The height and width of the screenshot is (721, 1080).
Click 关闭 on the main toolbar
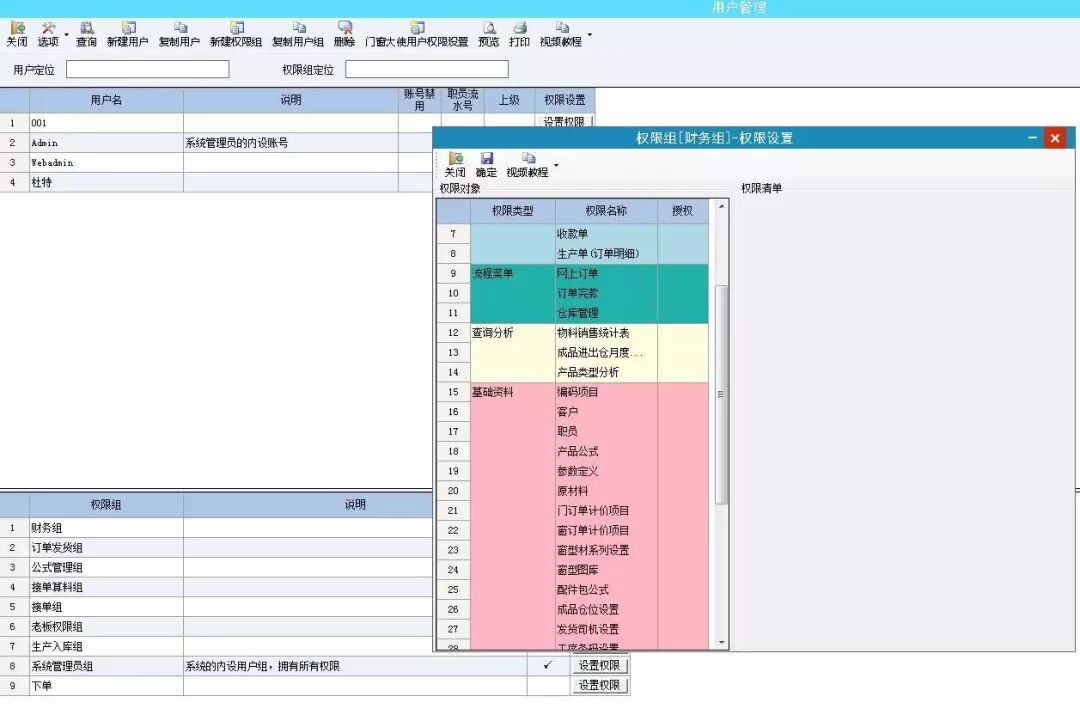[x=17, y=35]
